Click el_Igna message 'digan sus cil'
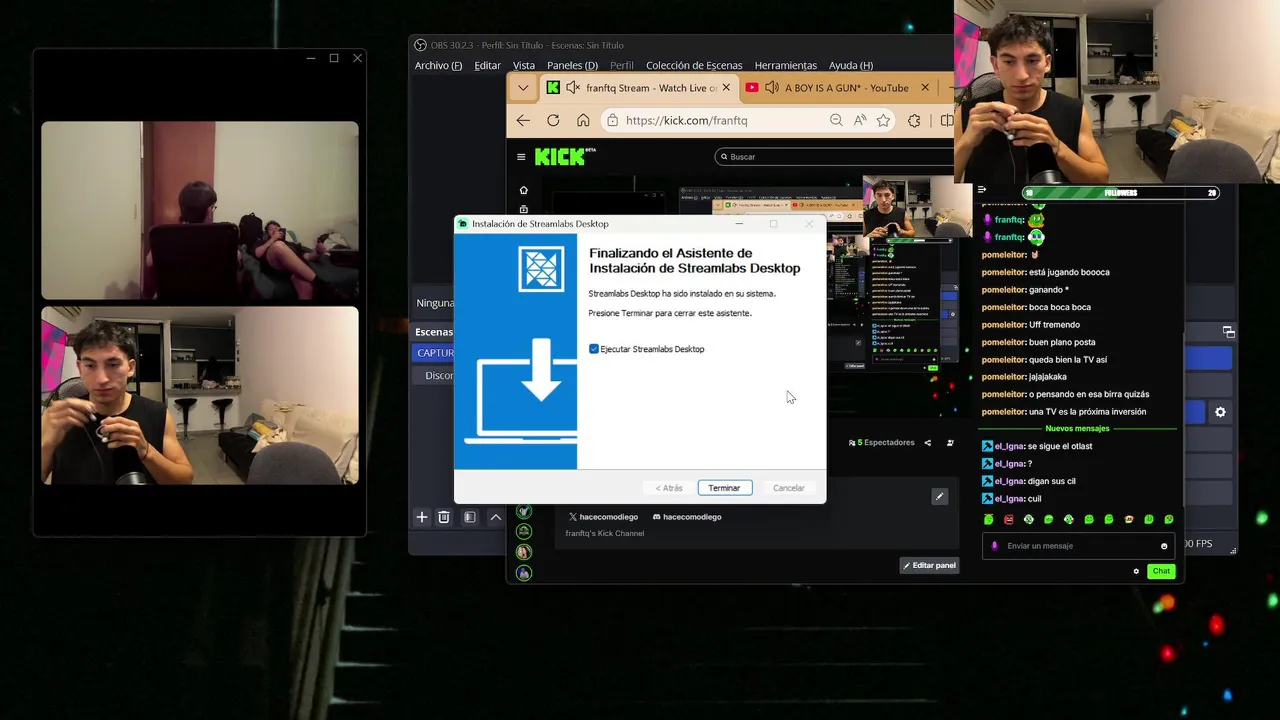The width and height of the screenshot is (1280, 720). pos(1051,481)
